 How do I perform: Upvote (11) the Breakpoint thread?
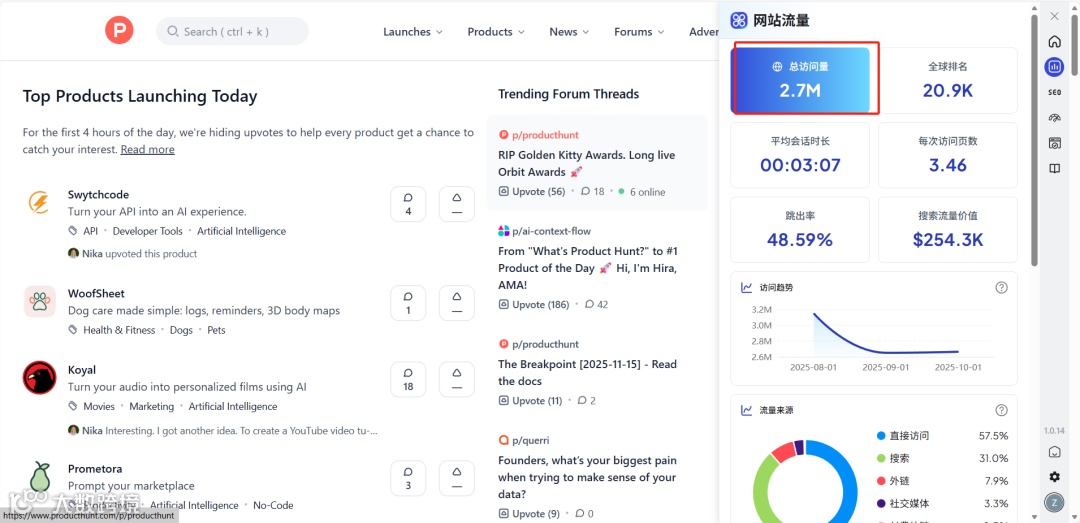click(530, 400)
